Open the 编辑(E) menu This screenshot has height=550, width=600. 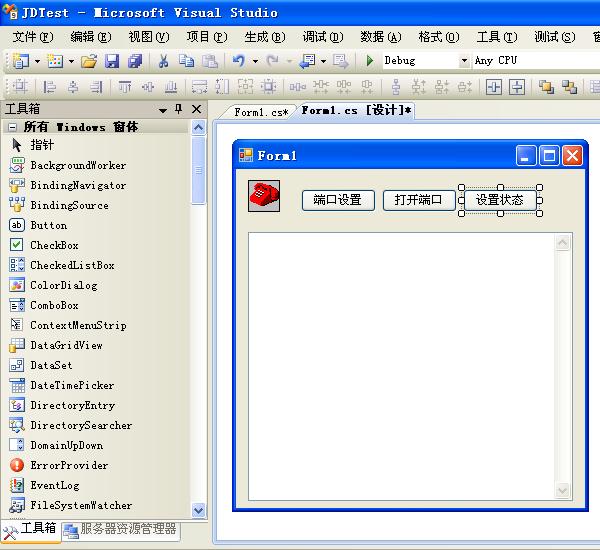[91, 37]
